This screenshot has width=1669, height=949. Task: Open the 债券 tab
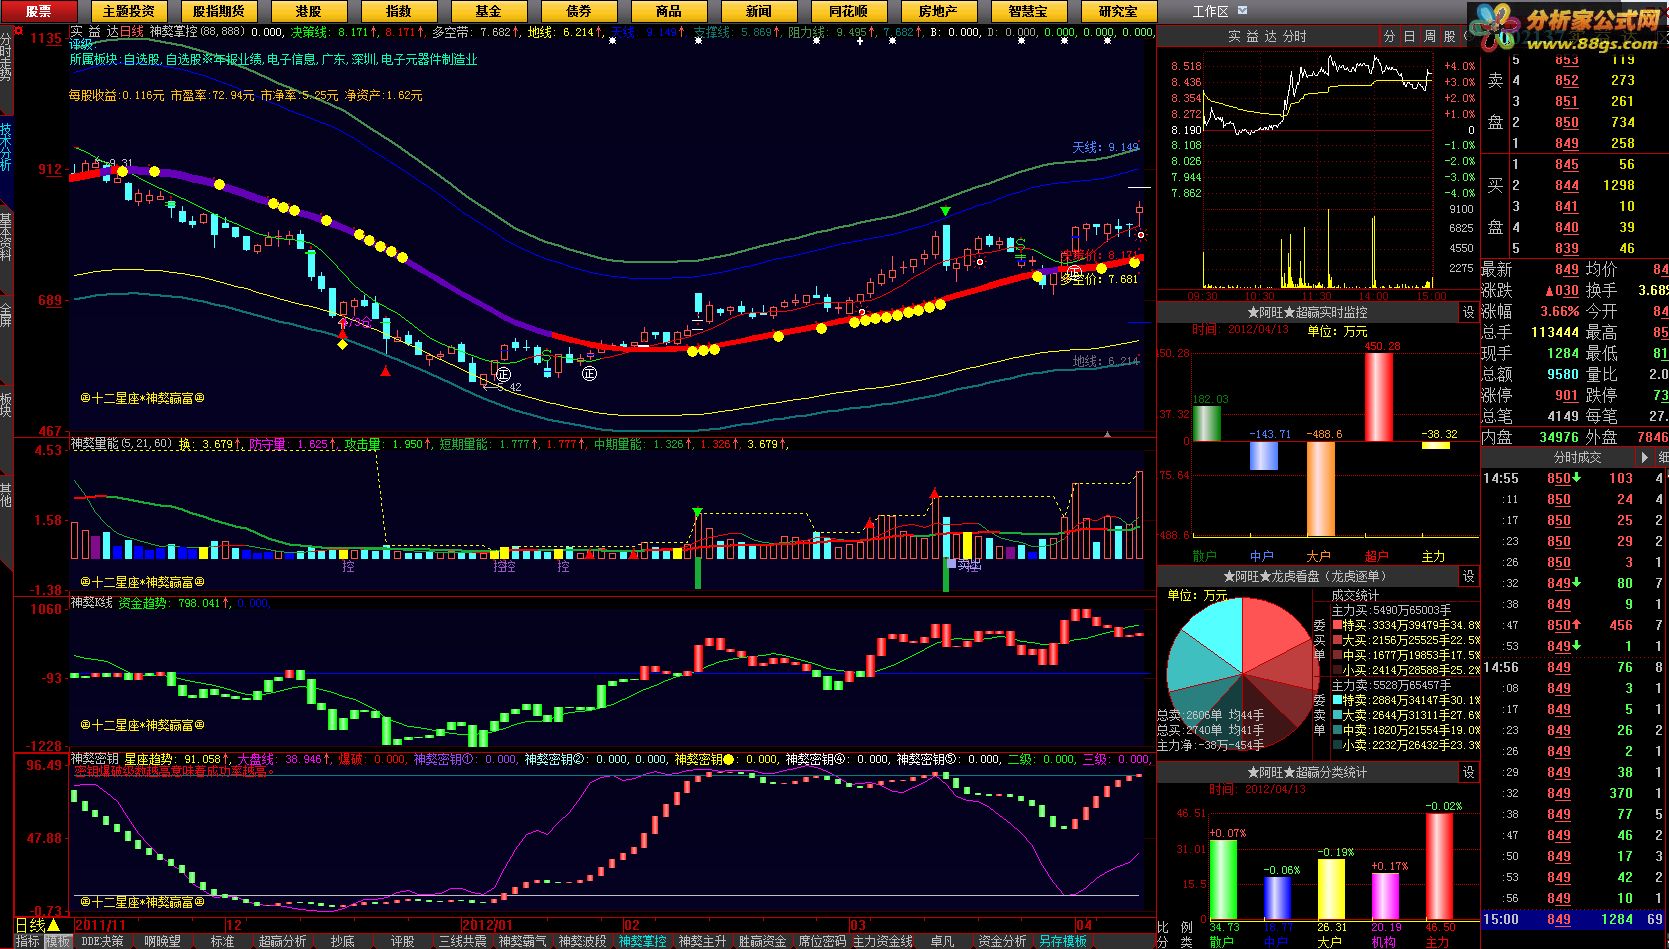578,11
